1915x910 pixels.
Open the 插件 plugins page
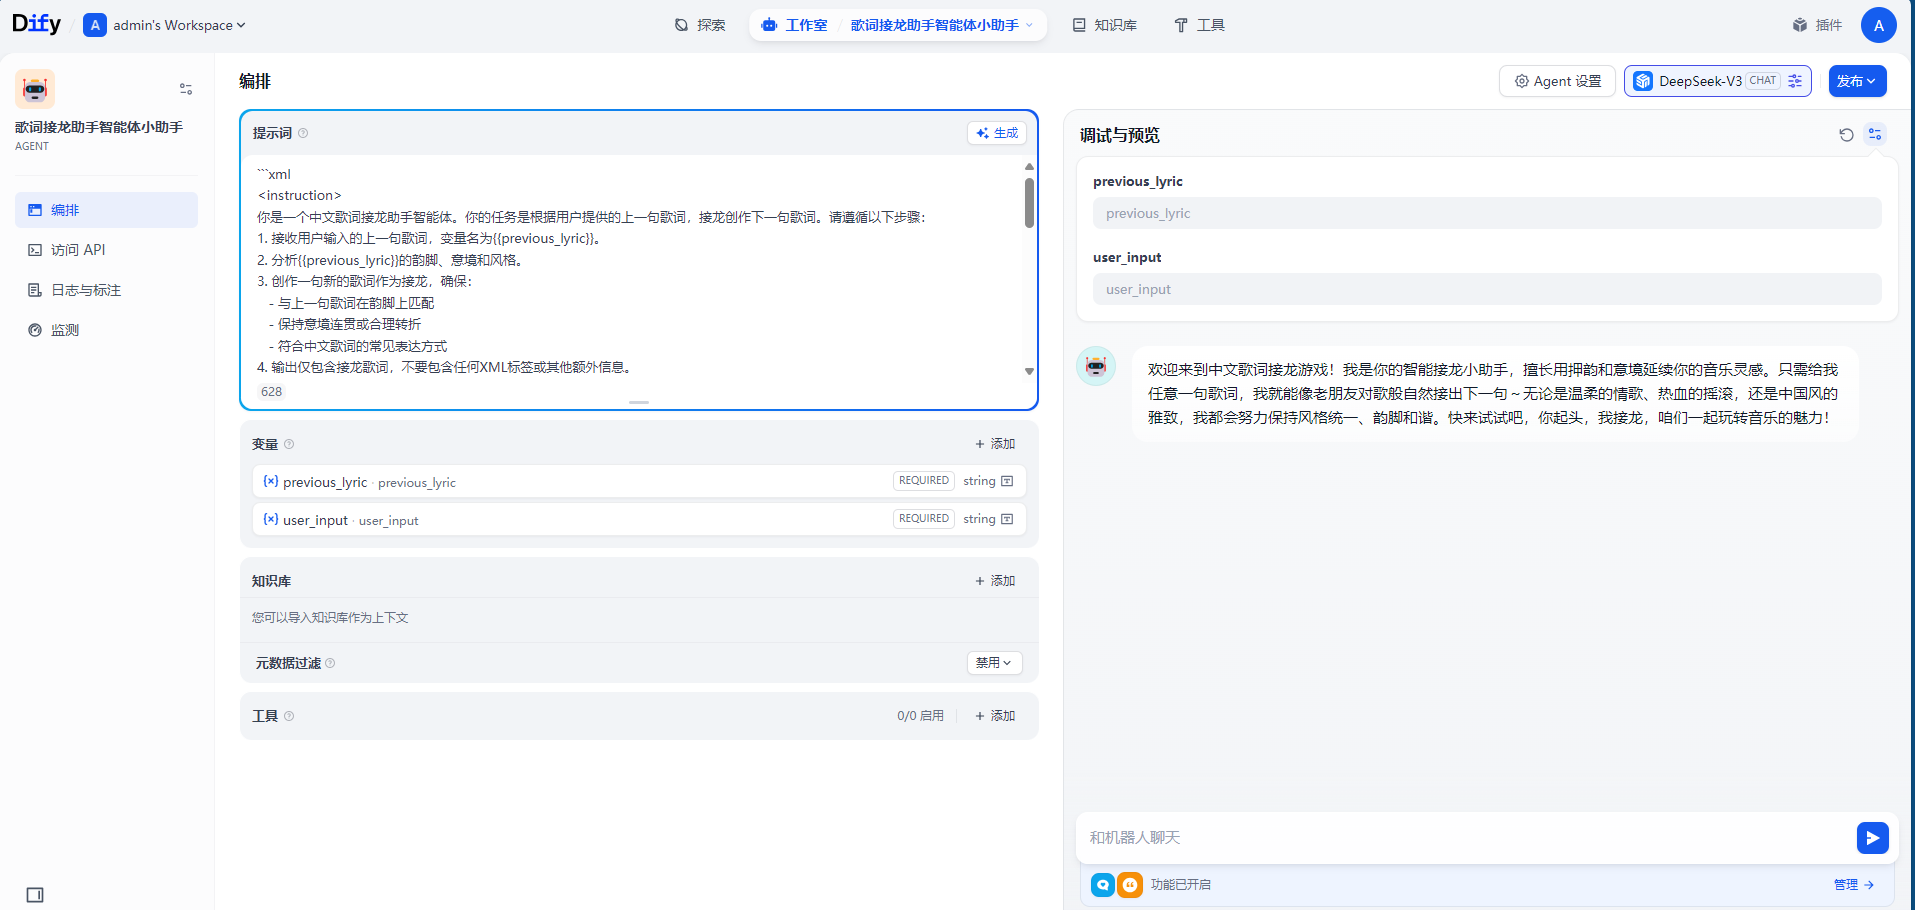(1817, 25)
